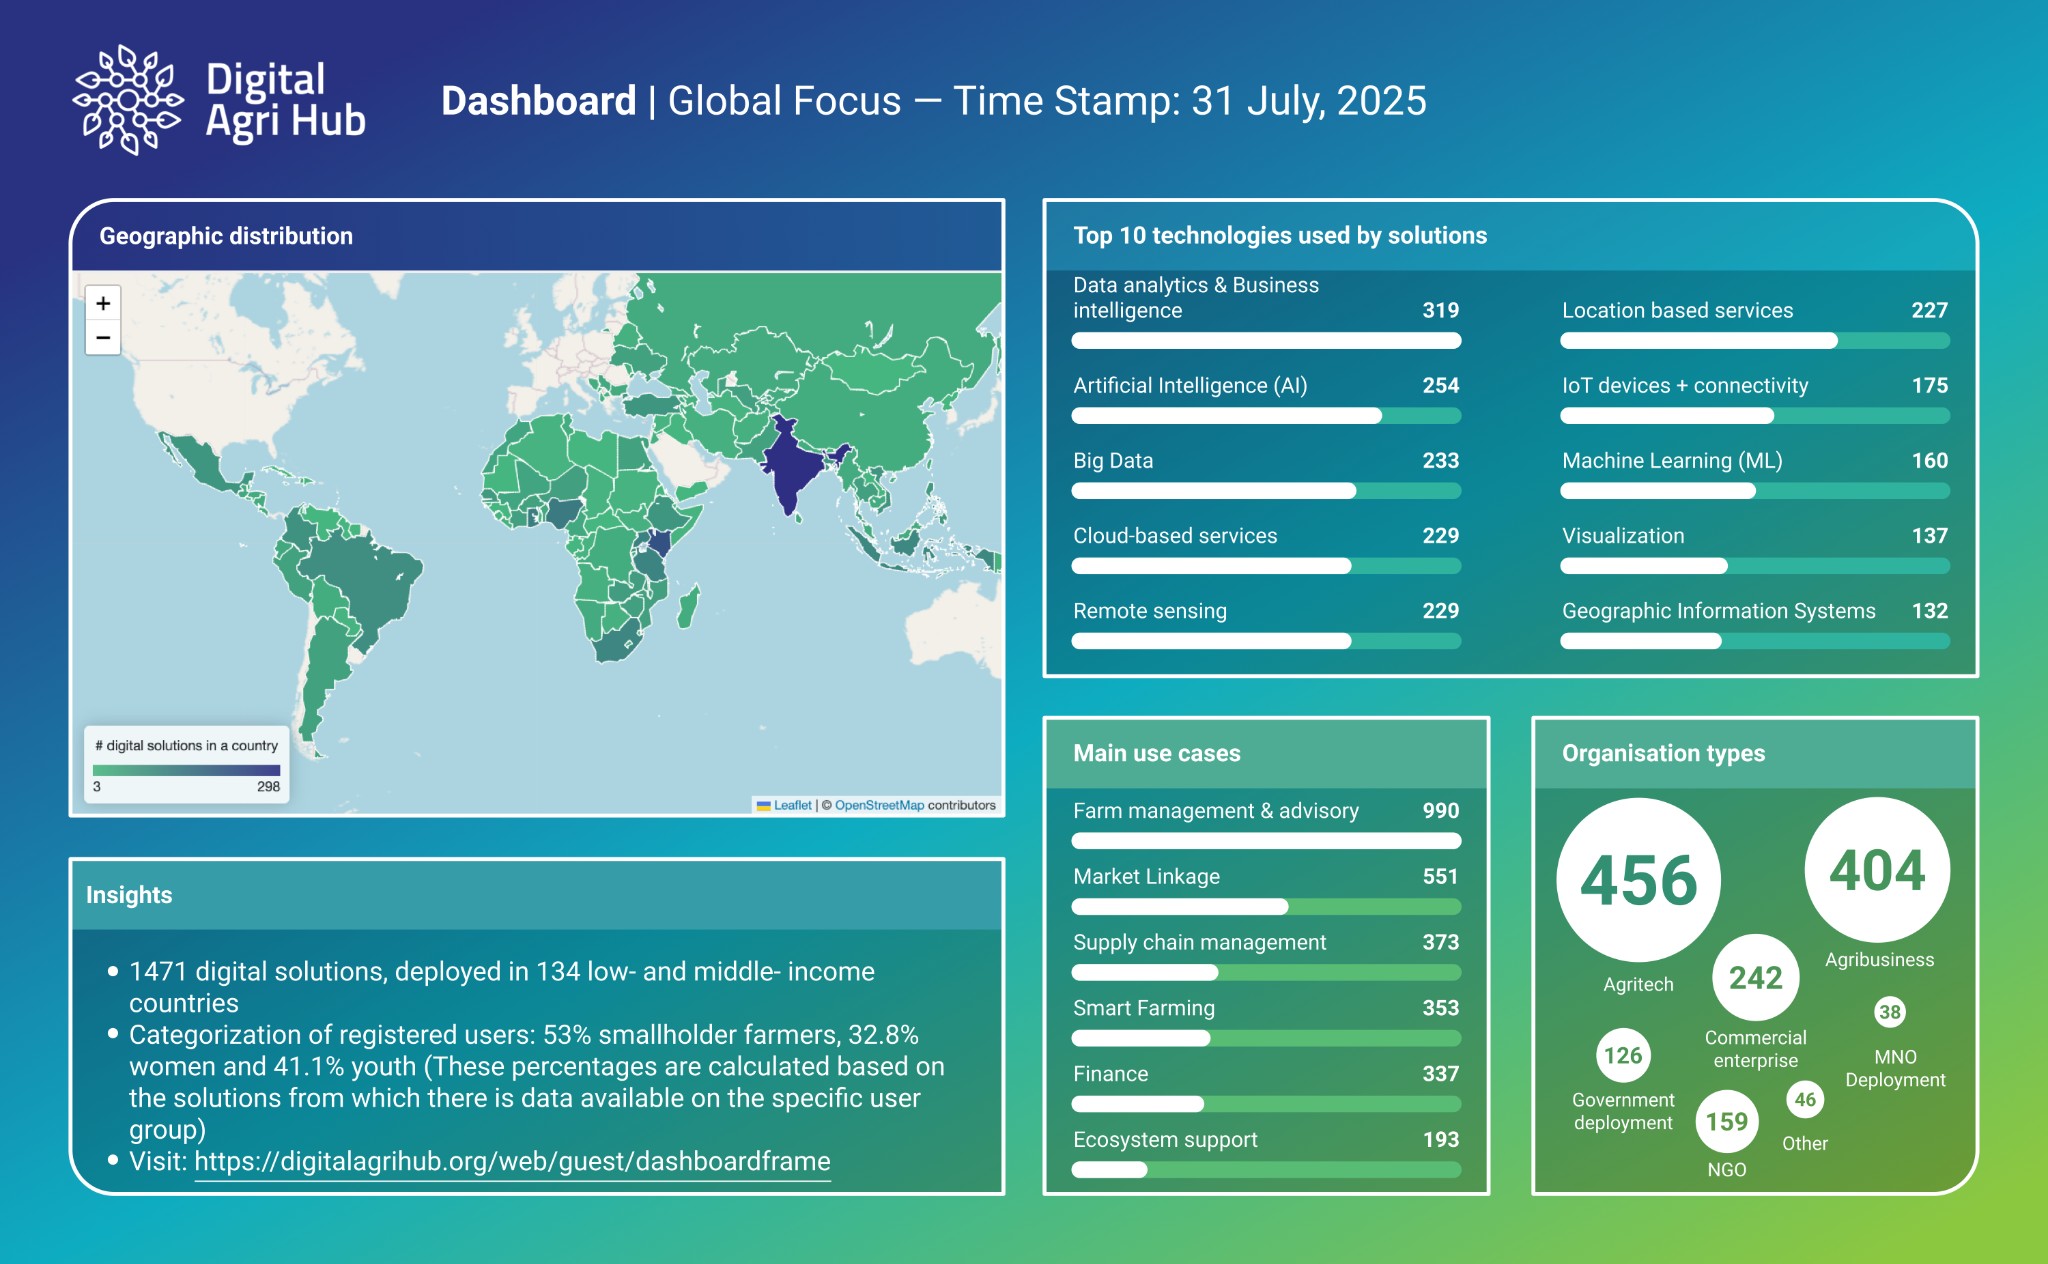Click the 404 Agribusiness circle

[1877, 870]
